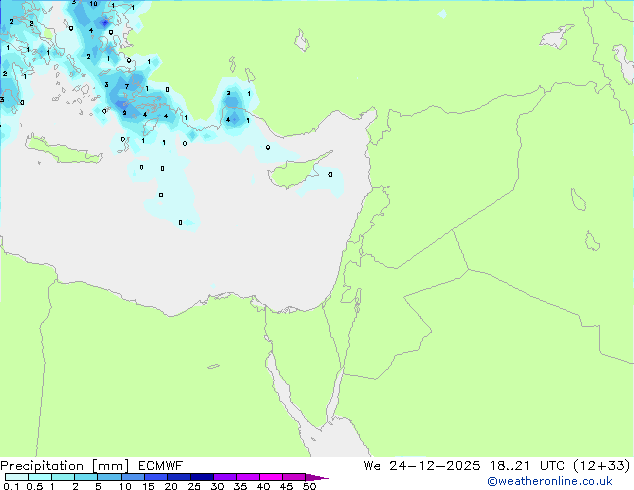Click the legend label '40'

[263, 486]
